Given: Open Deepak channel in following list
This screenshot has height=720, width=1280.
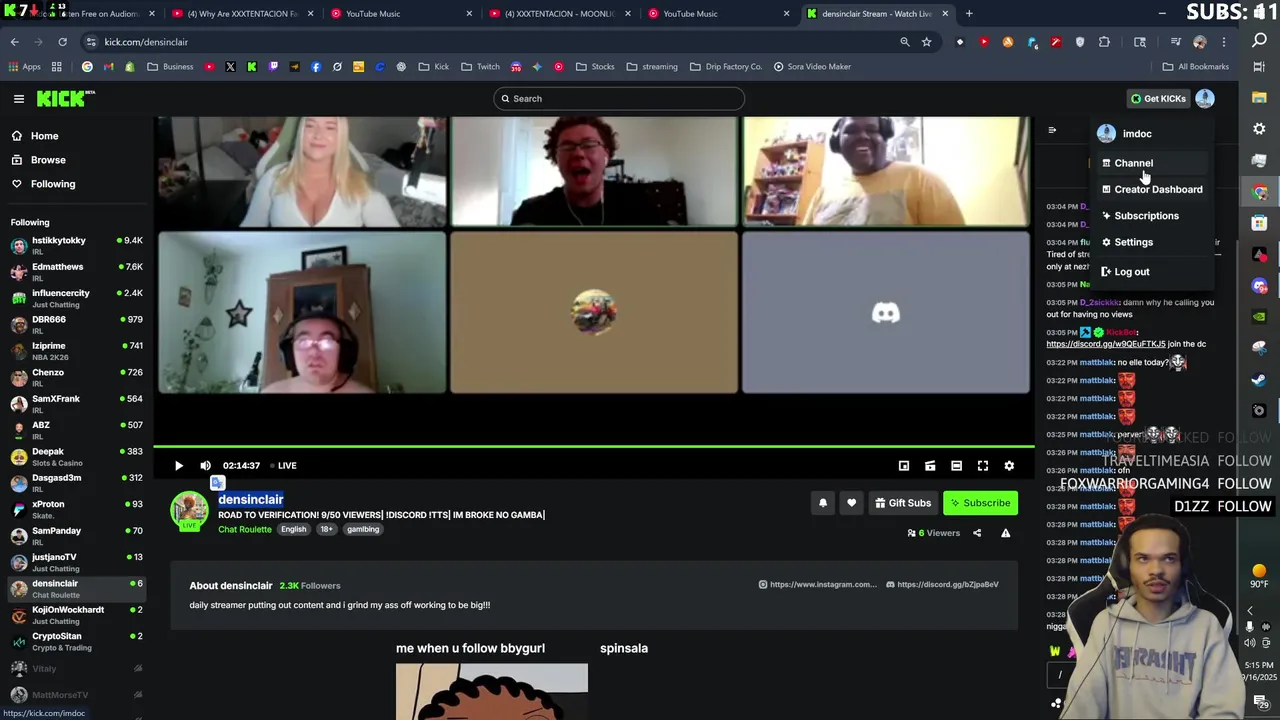Looking at the screenshot, I should [x=76, y=456].
